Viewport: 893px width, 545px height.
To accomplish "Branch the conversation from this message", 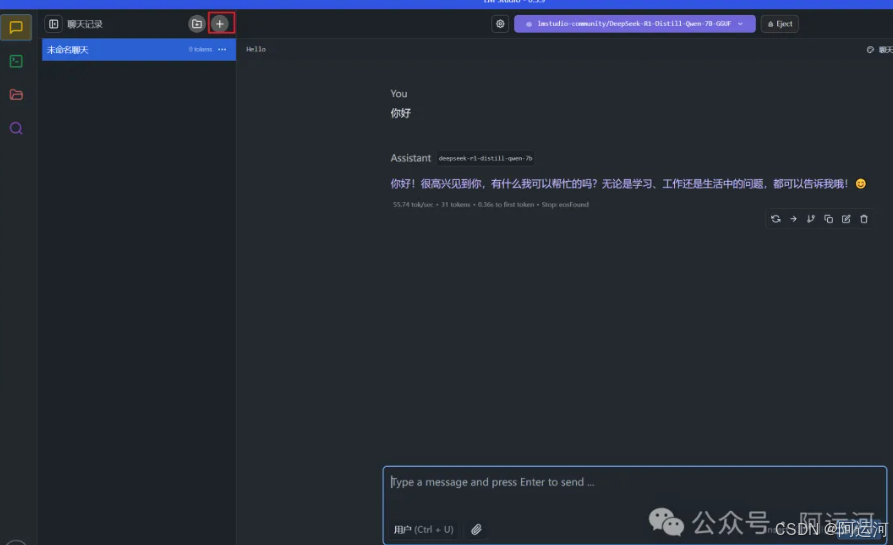I will click(811, 219).
